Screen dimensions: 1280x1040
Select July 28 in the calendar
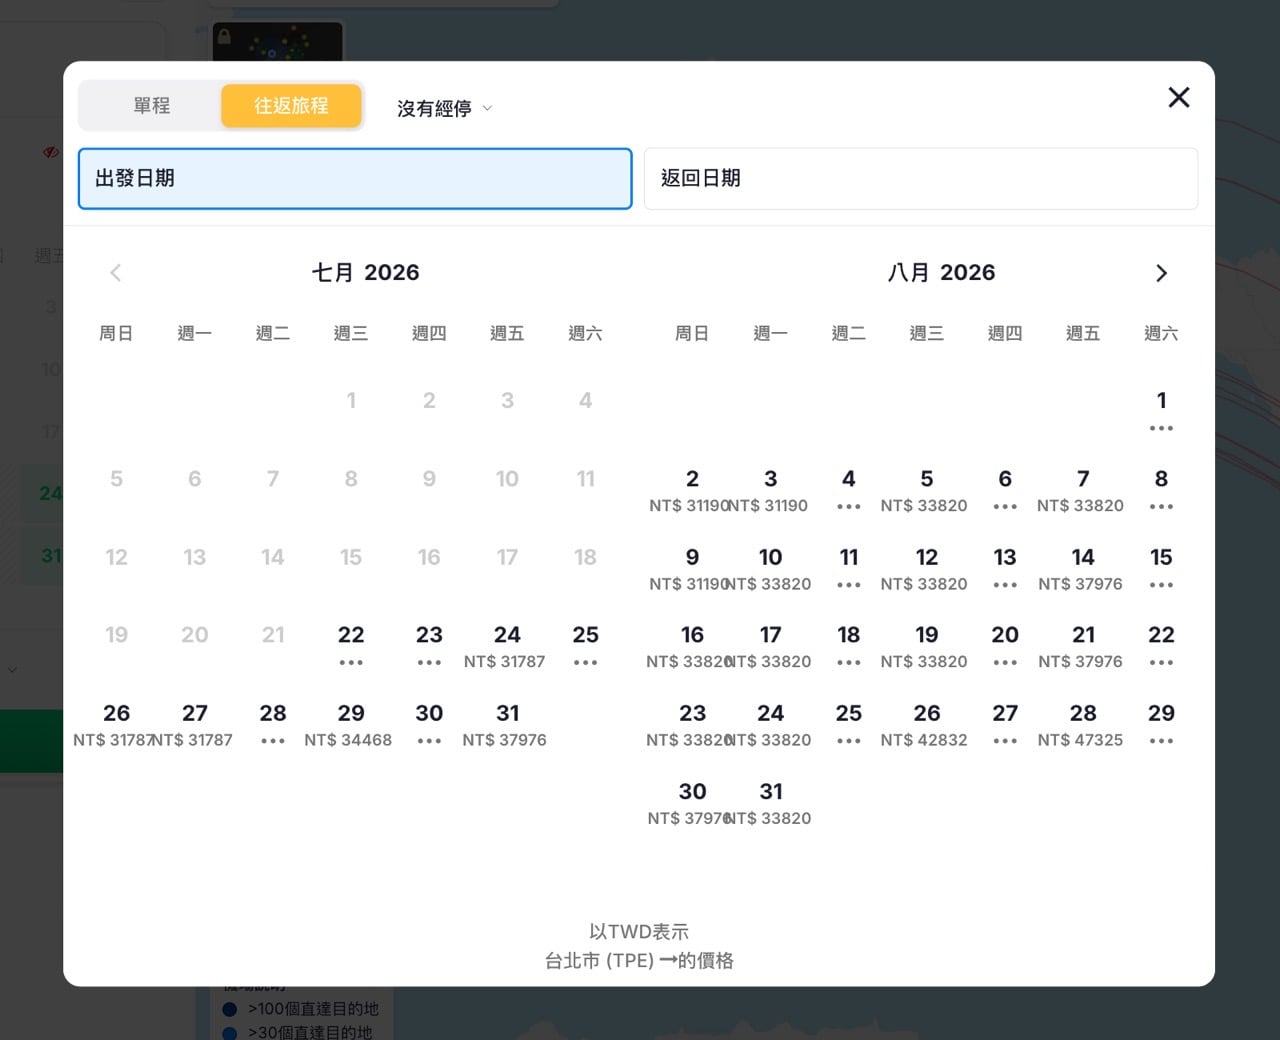273,724
